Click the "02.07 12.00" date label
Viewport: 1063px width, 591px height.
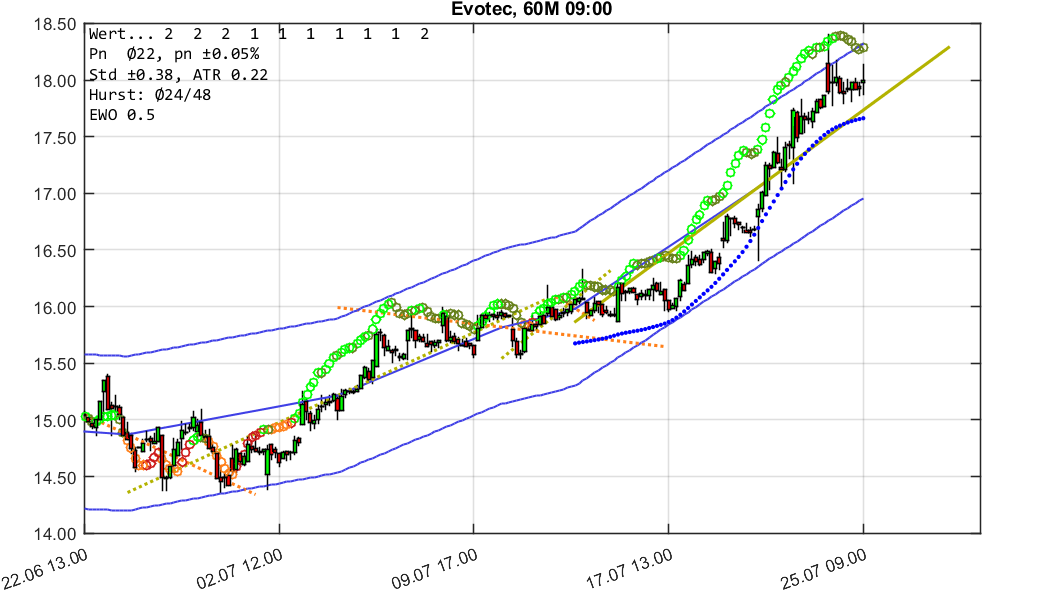(x=239, y=569)
